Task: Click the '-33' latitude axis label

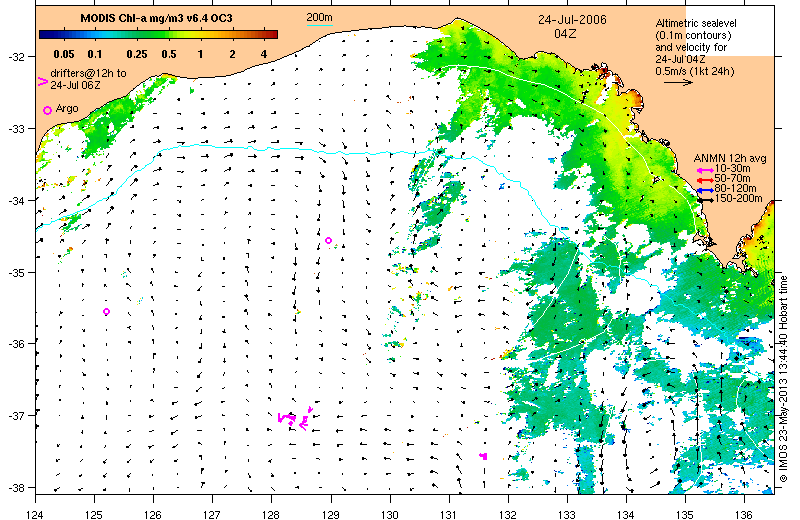Action: coord(15,129)
